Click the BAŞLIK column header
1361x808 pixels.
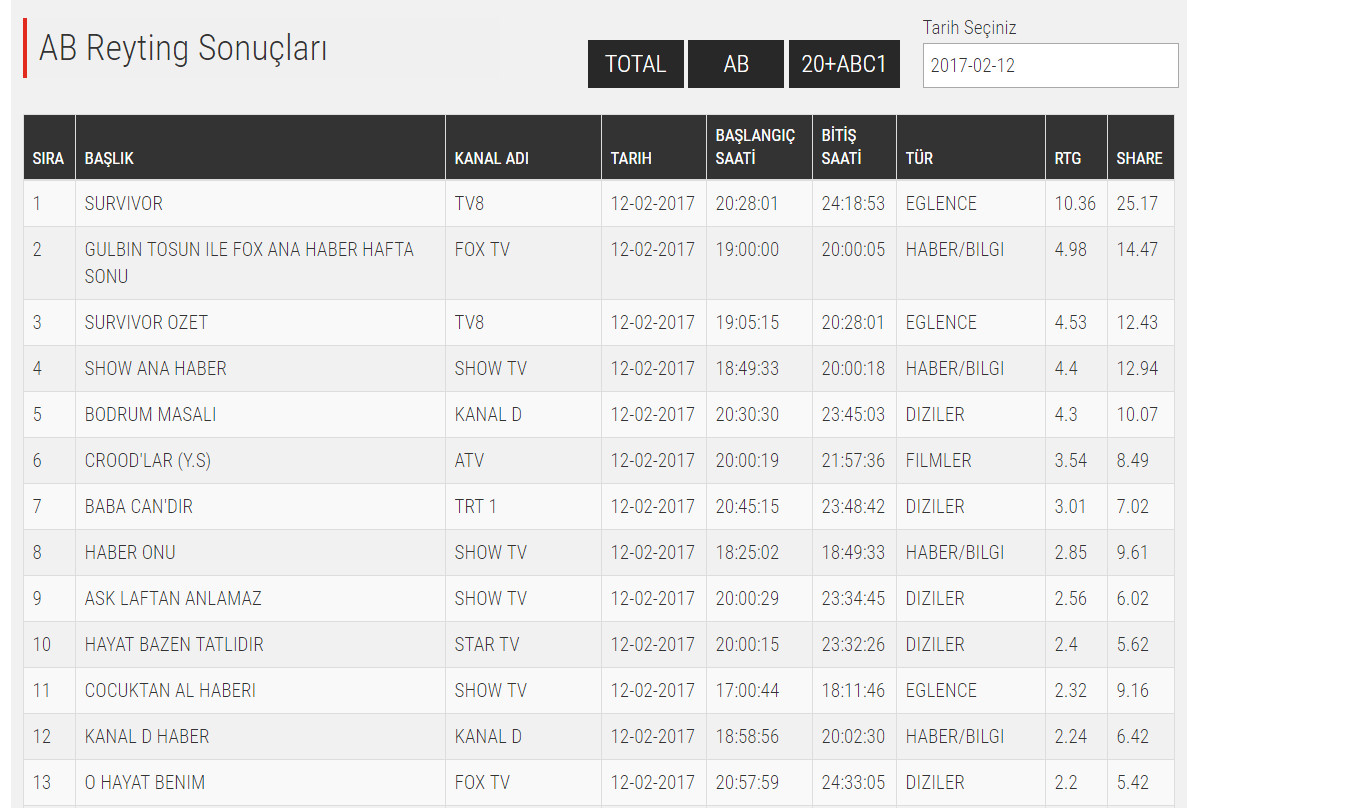pyautogui.click(x=109, y=158)
